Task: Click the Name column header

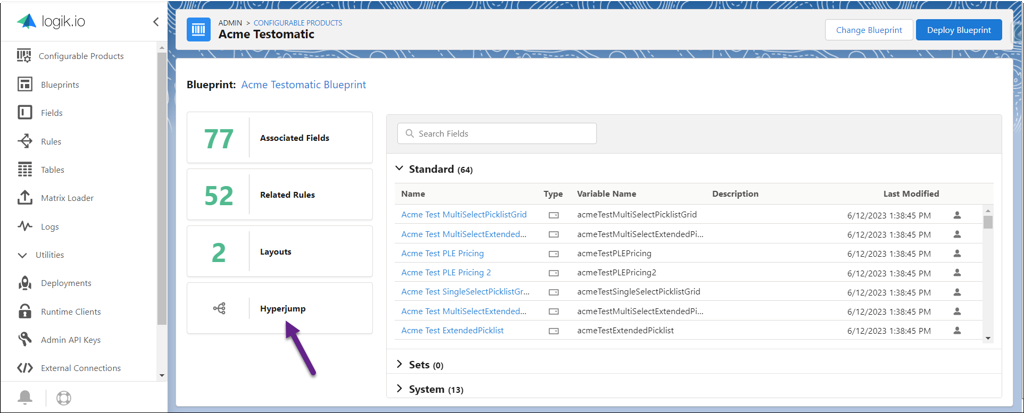Action: tap(413, 194)
